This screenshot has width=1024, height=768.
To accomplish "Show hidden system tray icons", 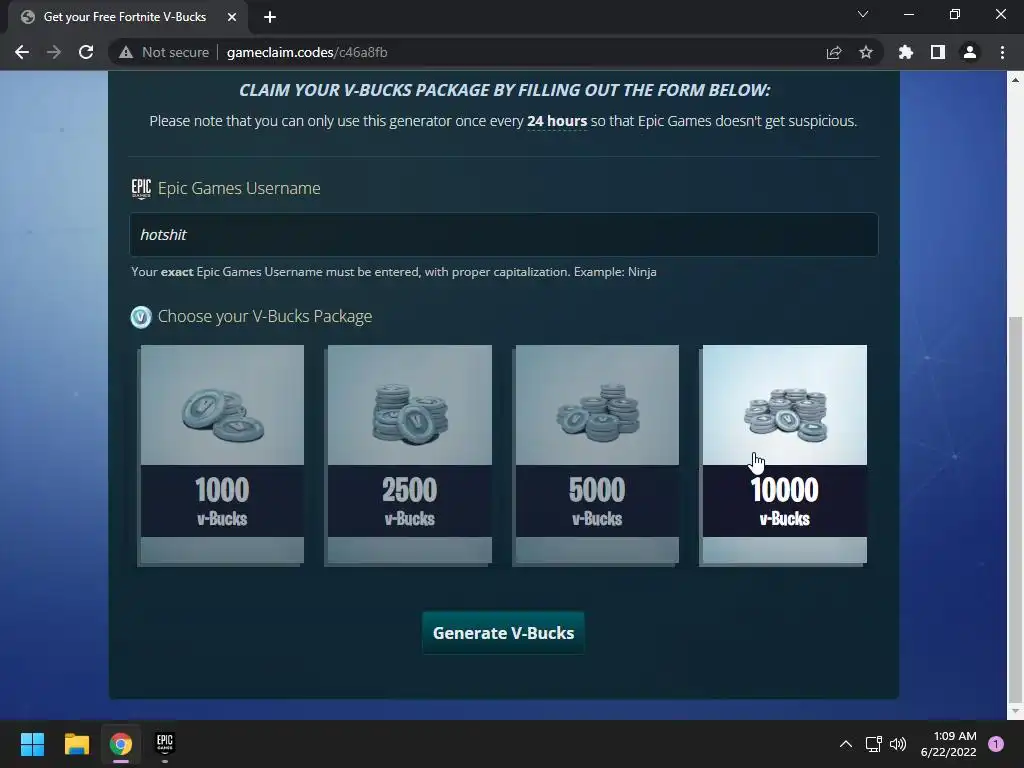I will tap(846, 744).
